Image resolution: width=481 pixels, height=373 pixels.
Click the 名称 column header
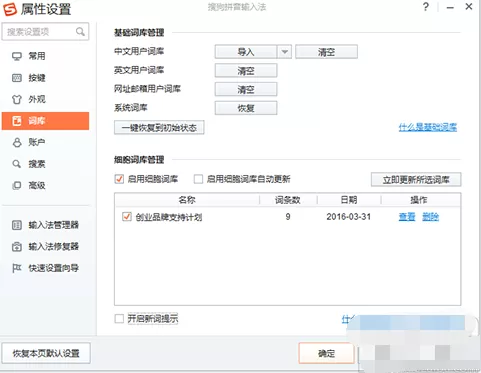coord(187,200)
